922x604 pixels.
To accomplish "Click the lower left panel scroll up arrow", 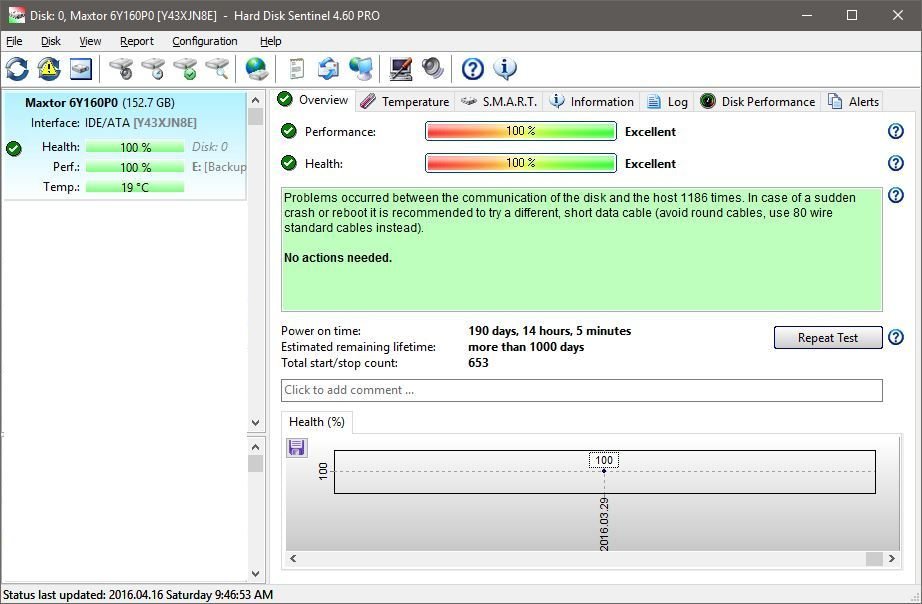I will 255,448.
